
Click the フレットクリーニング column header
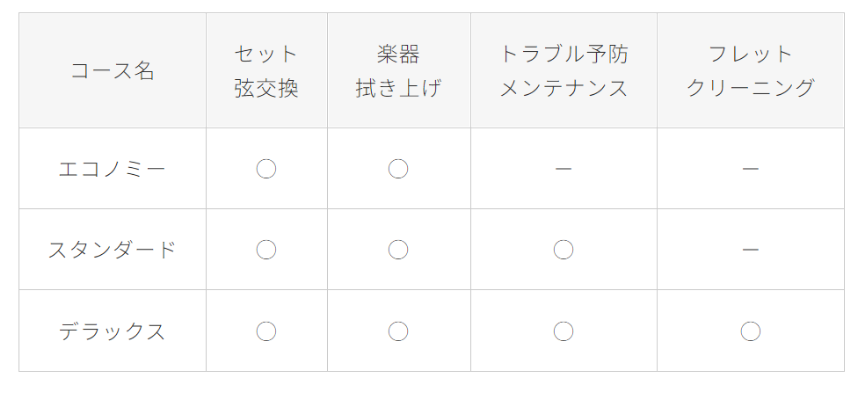click(750, 71)
